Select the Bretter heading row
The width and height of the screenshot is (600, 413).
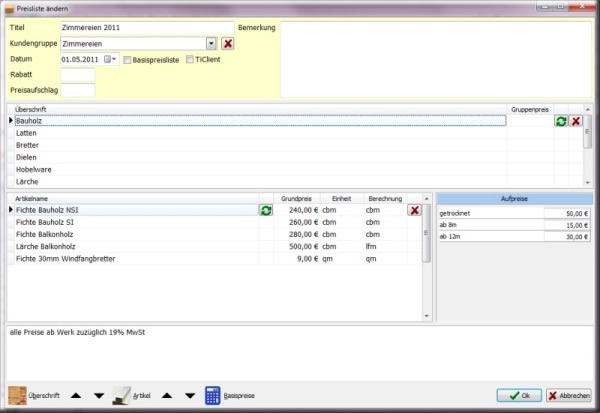pos(260,145)
